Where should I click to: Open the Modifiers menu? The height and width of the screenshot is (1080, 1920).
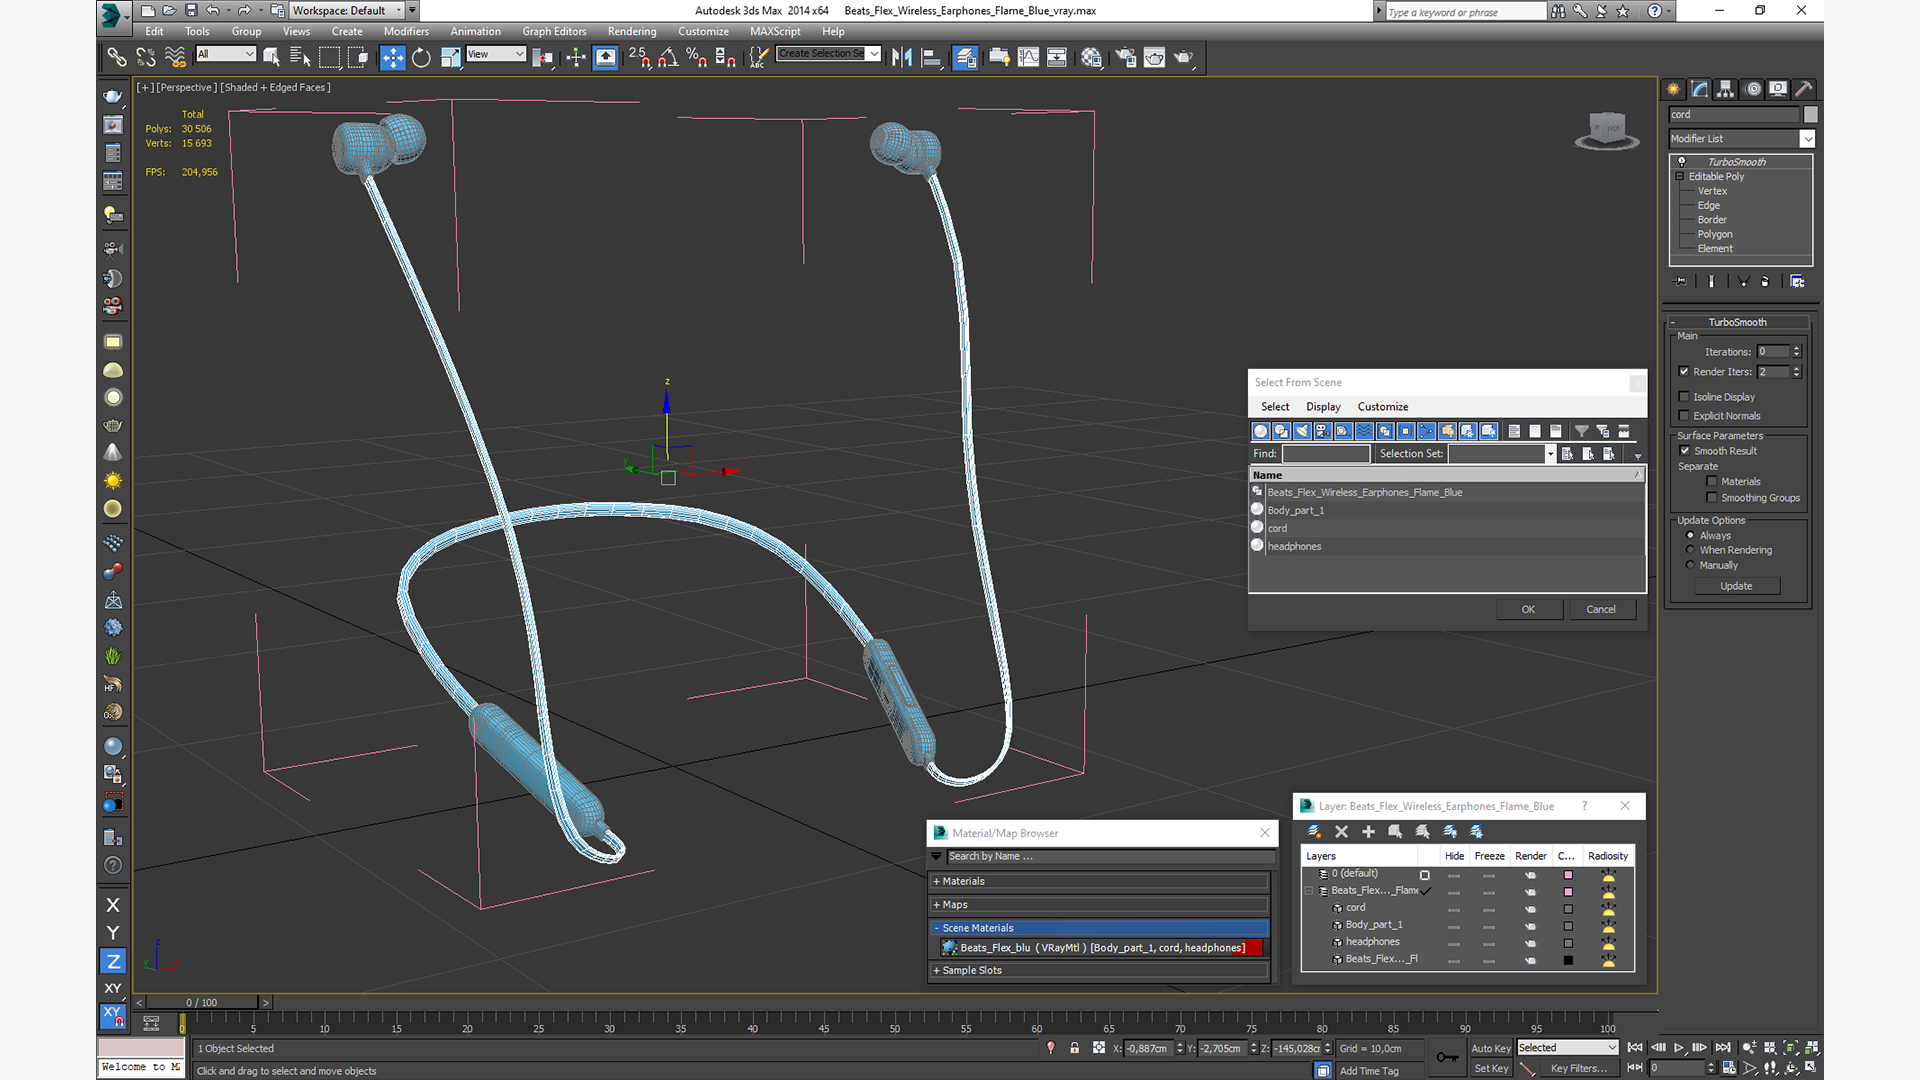coord(406,32)
